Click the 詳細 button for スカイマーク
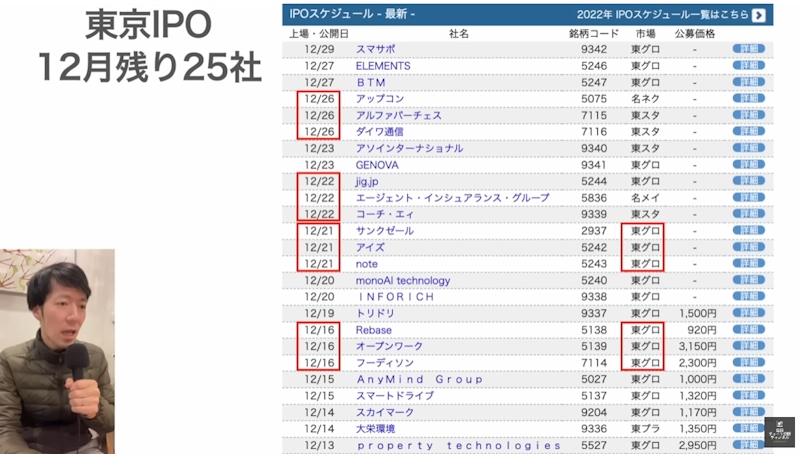The image size is (800, 454). [748, 412]
